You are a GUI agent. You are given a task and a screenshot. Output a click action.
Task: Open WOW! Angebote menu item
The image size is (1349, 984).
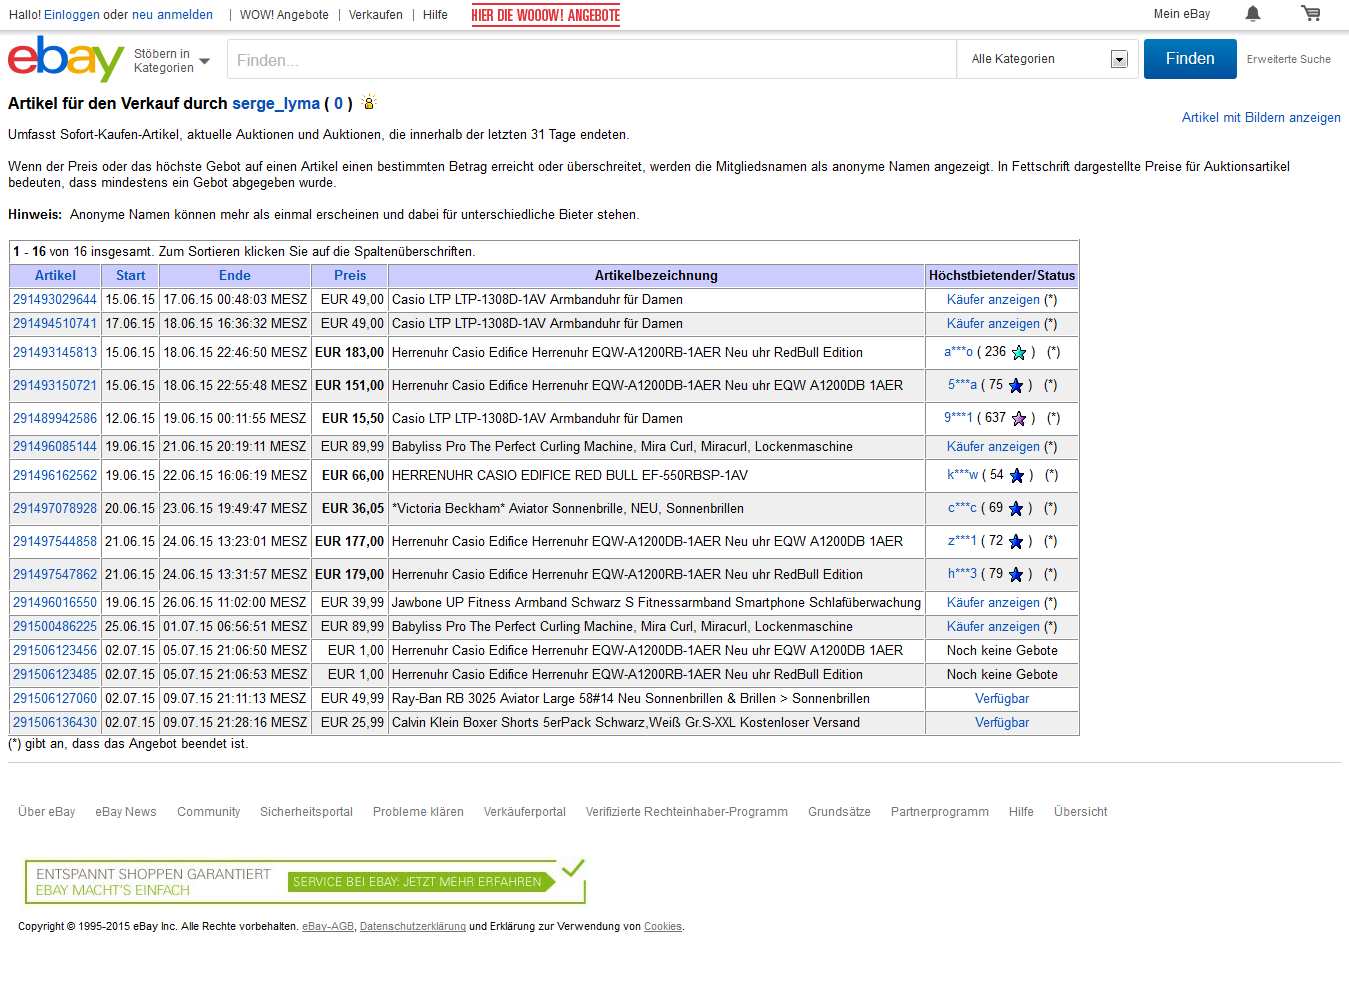(x=284, y=15)
